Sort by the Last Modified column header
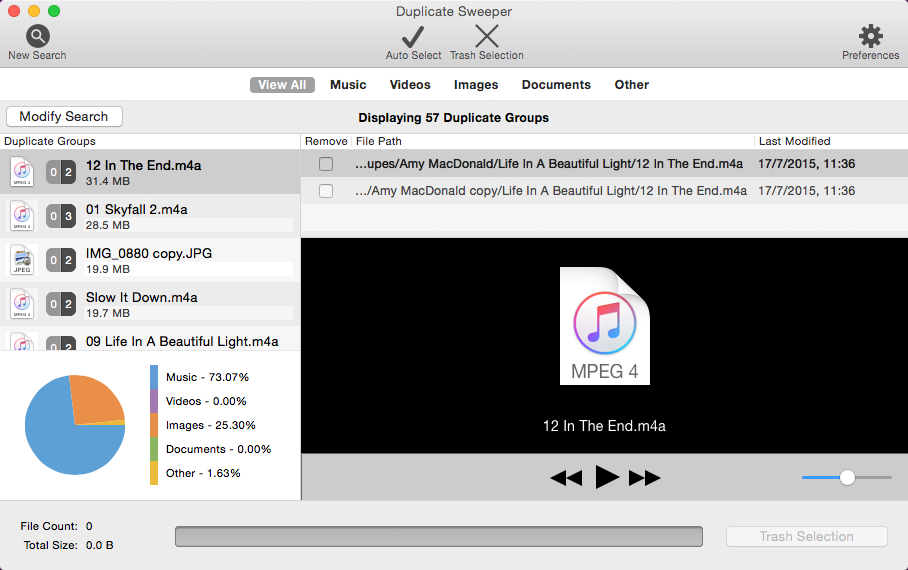The width and height of the screenshot is (908, 570). coord(795,141)
